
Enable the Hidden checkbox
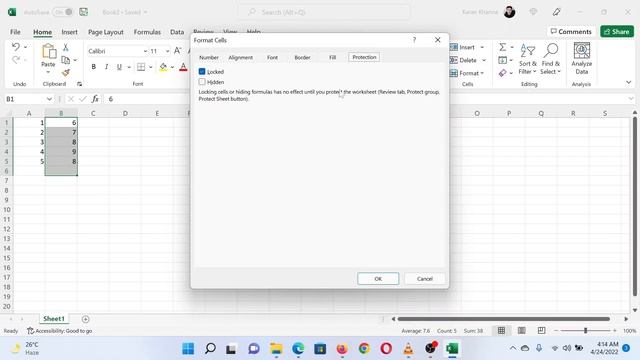pyautogui.click(x=202, y=82)
